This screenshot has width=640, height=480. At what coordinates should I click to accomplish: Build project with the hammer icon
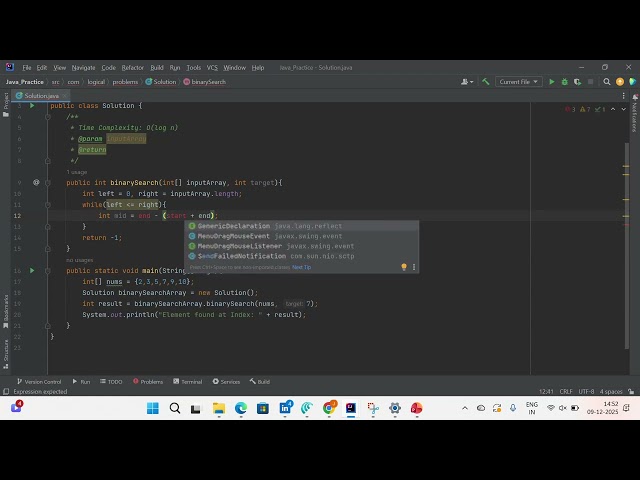pos(486,82)
